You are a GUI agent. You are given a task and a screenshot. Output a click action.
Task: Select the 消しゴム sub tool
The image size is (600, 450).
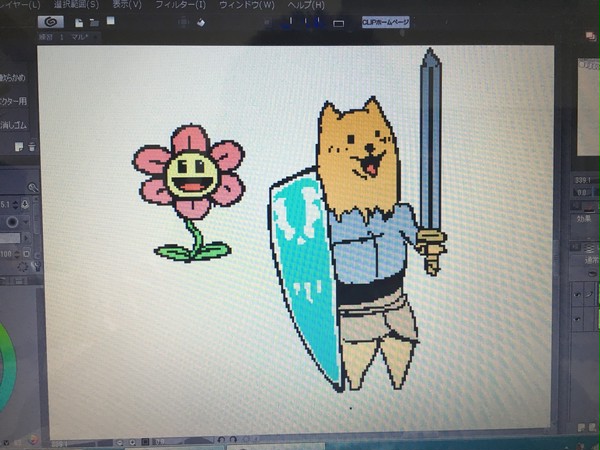point(13,125)
